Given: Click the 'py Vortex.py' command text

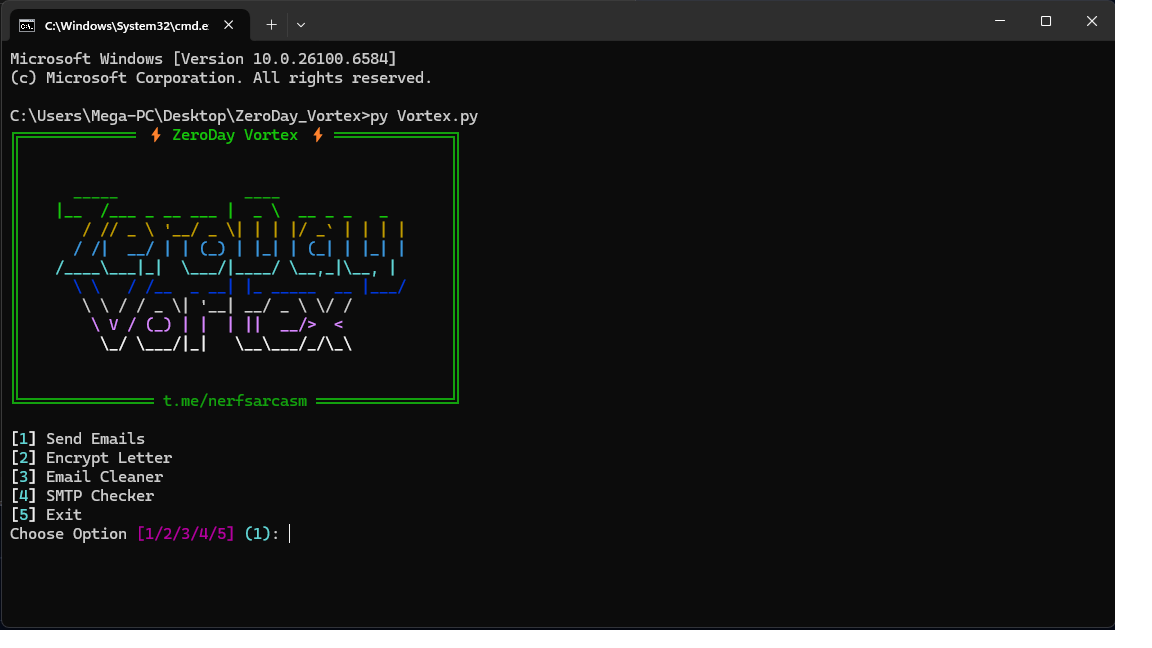Looking at the screenshot, I should pyautogui.click(x=424, y=116).
